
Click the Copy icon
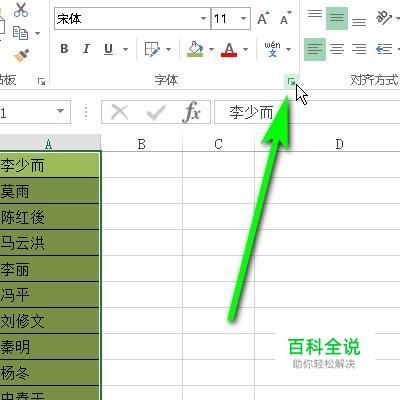(20, 33)
